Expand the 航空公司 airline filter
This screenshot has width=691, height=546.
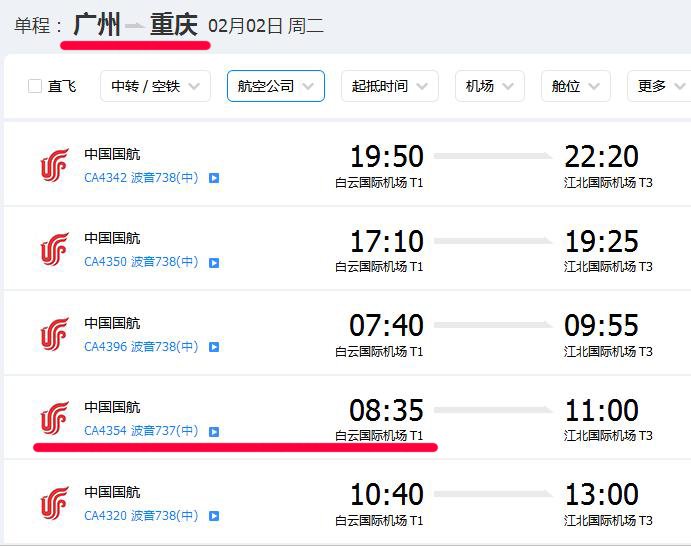coord(276,86)
